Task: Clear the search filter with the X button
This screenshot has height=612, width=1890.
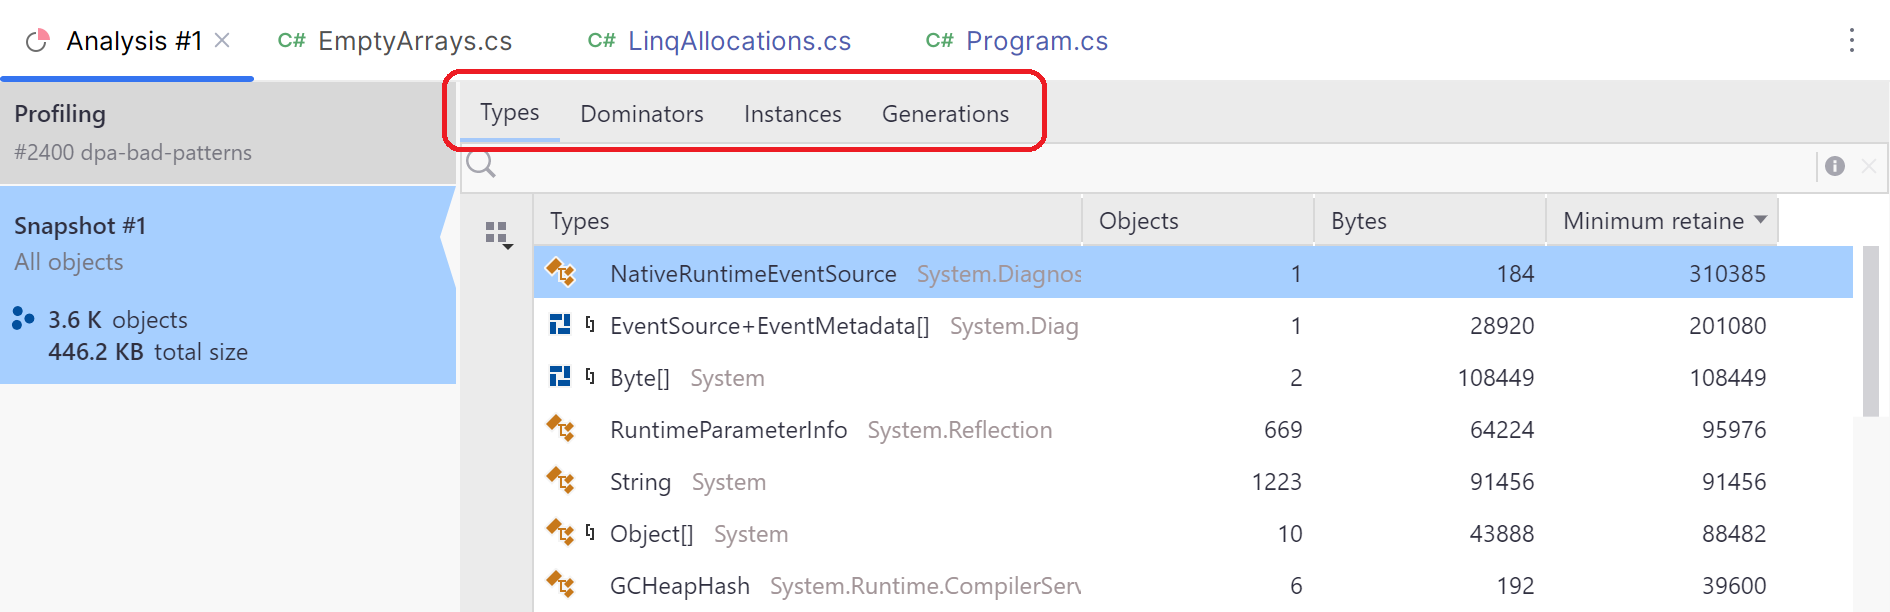Action: tap(1869, 166)
